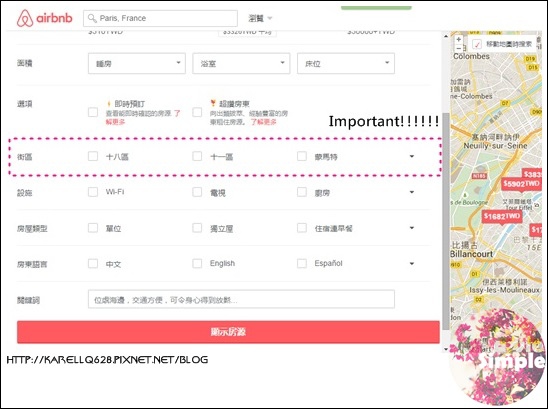Open the 床位 dropdown
This screenshot has width=548, height=409.
pos(346,63)
